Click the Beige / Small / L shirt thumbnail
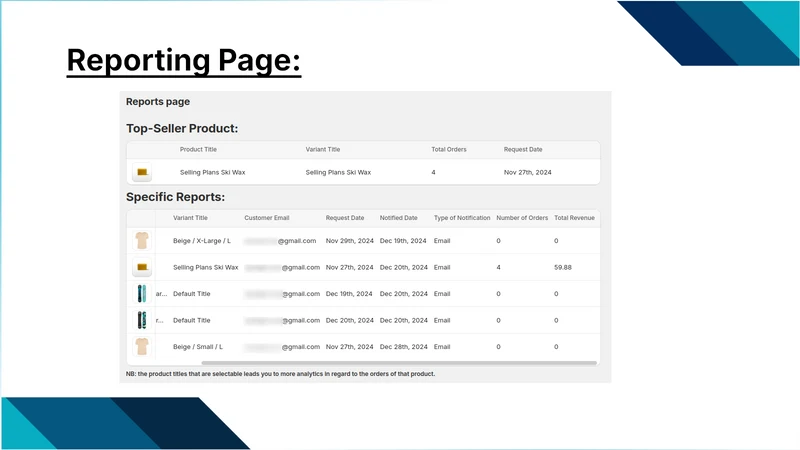 [142, 346]
